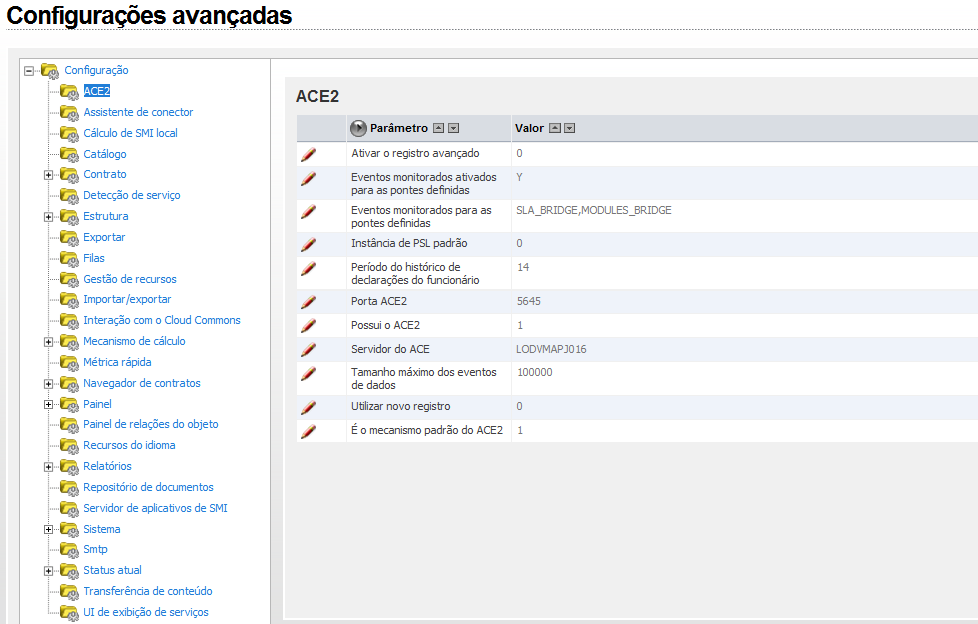Click folder icon of Filas node
Image resolution: width=978 pixels, height=624 pixels.
click(69, 258)
